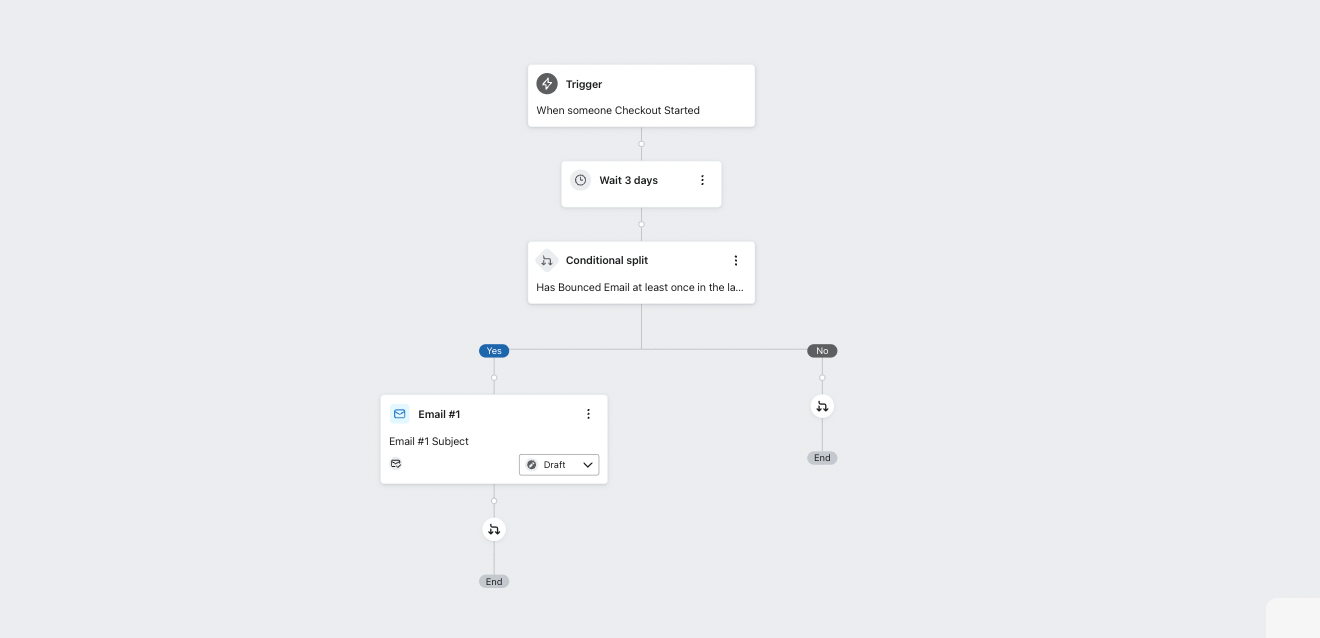Click the small envelope icon beside Draft status
This screenshot has width=1320, height=638.
pyautogui.click(x=396, y=464)
